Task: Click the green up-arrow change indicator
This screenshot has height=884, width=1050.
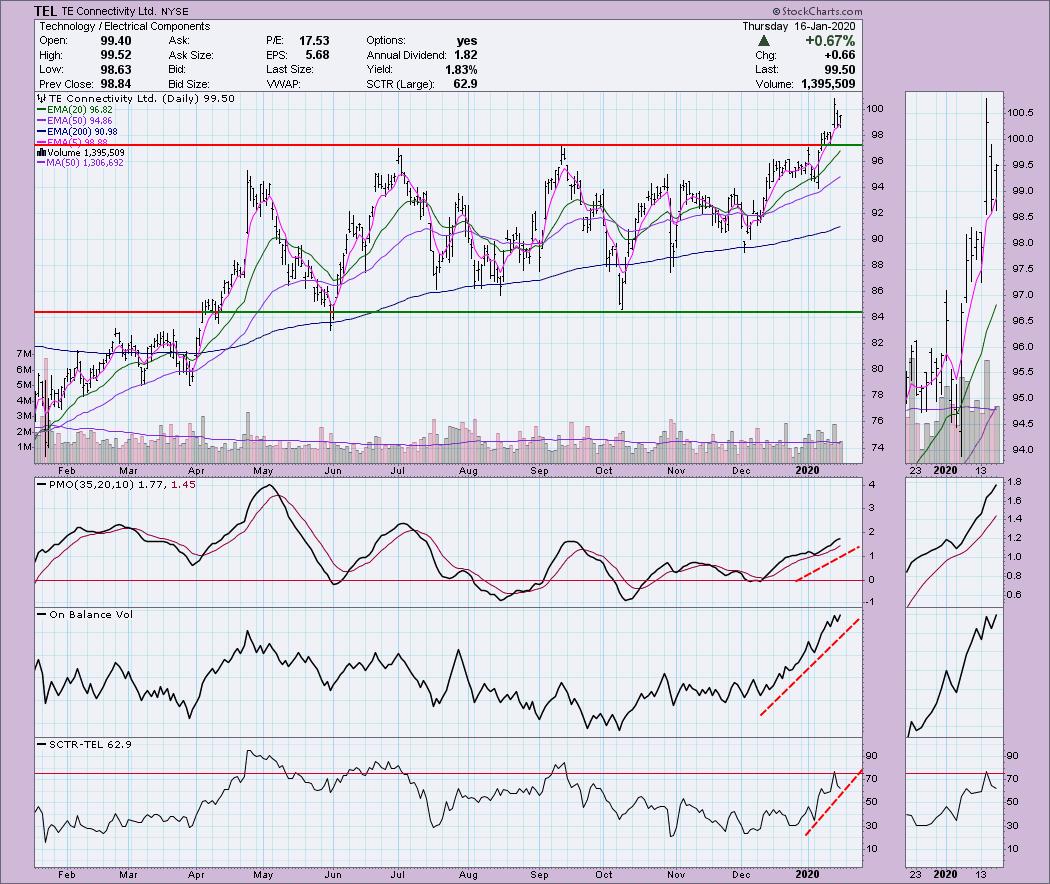Action: point(763,40)
